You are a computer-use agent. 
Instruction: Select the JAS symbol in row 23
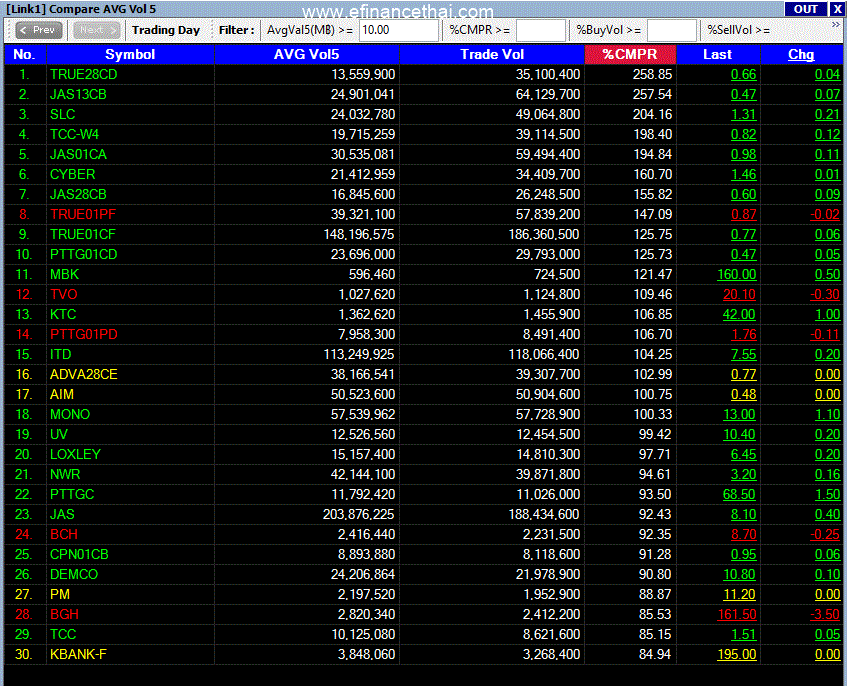pyautogui.click(x=63, y=514)
